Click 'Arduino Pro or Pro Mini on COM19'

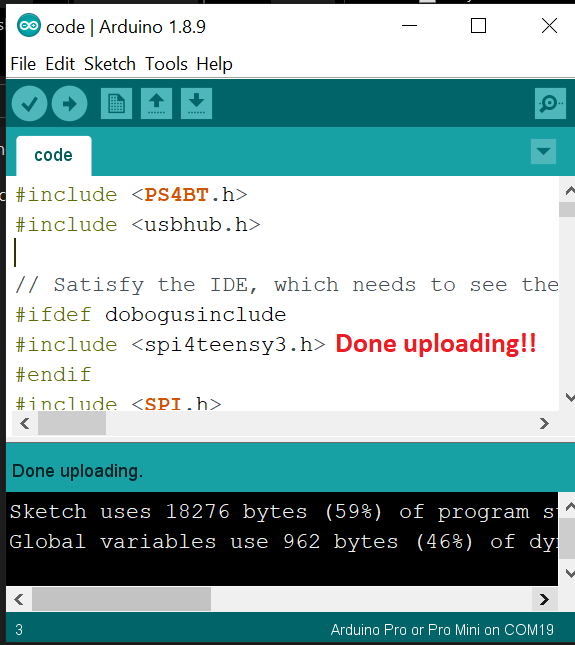[442, 630]
